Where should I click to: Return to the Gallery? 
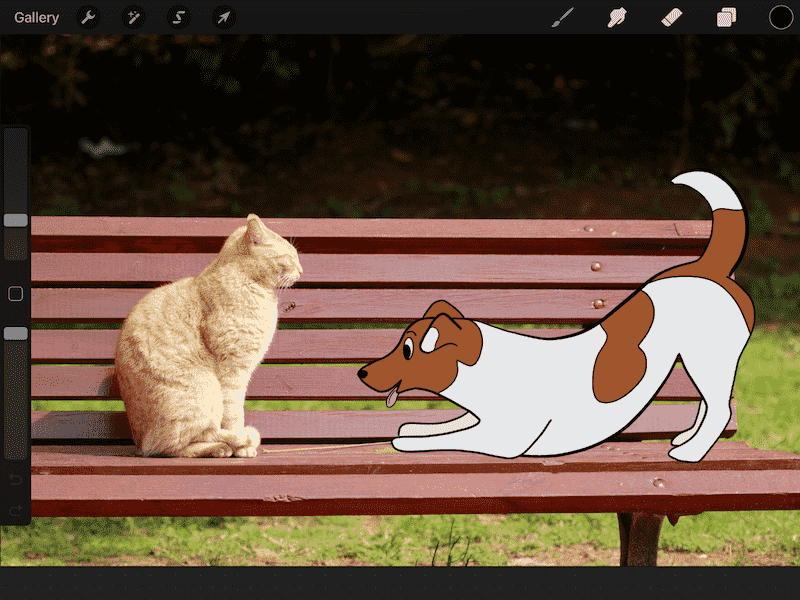point(36,18)
